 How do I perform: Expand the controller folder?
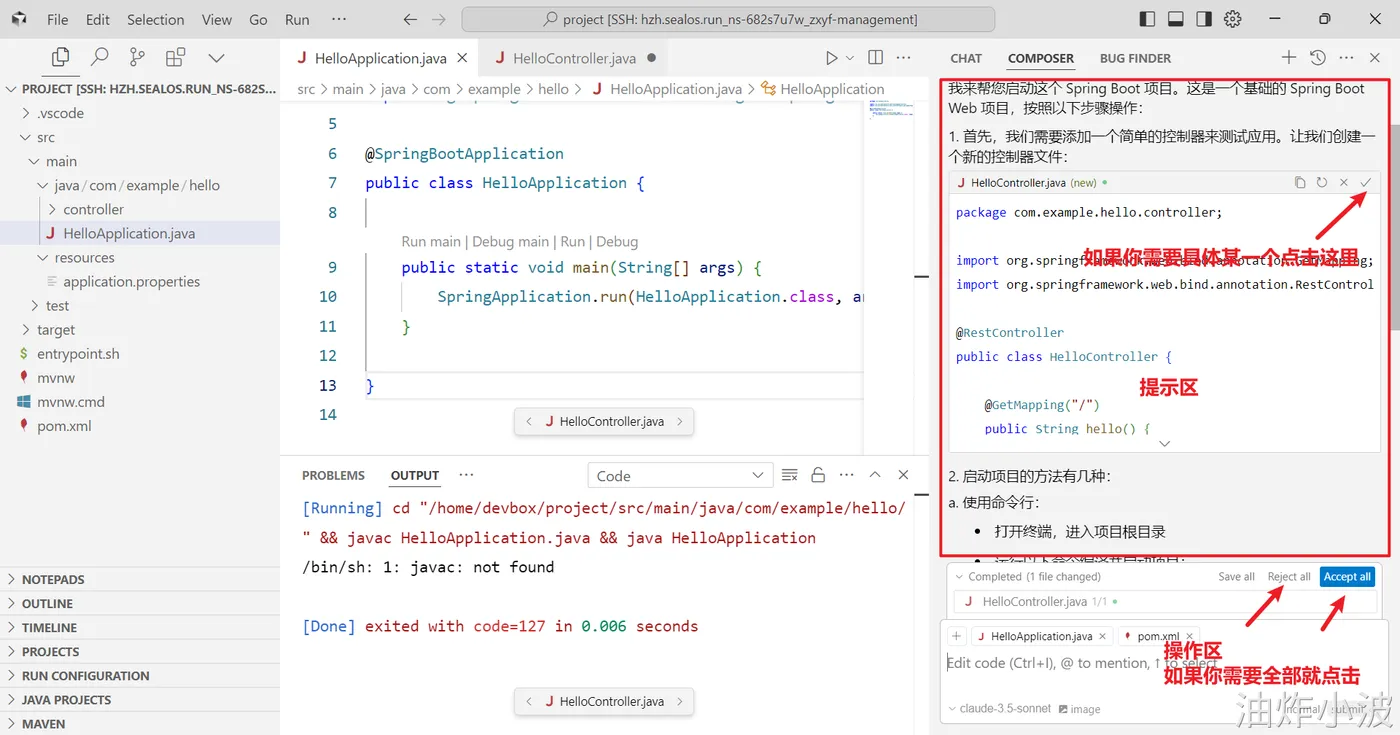click(93, 209)
